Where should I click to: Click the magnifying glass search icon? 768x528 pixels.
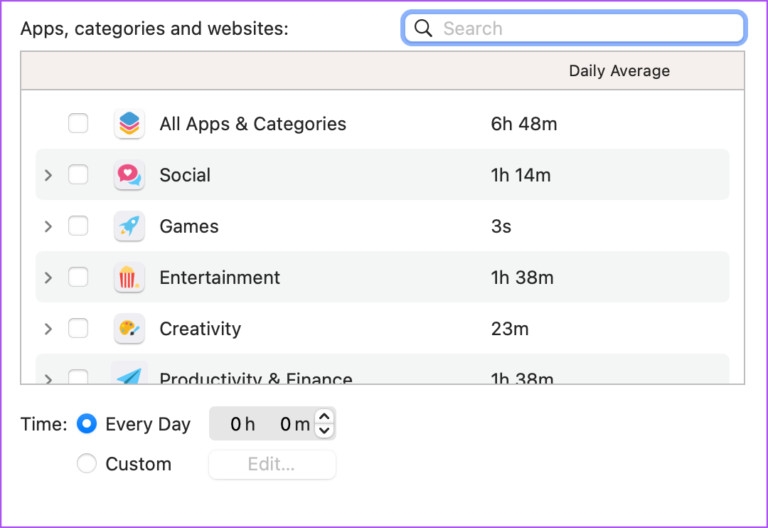(x=423, y=28)
